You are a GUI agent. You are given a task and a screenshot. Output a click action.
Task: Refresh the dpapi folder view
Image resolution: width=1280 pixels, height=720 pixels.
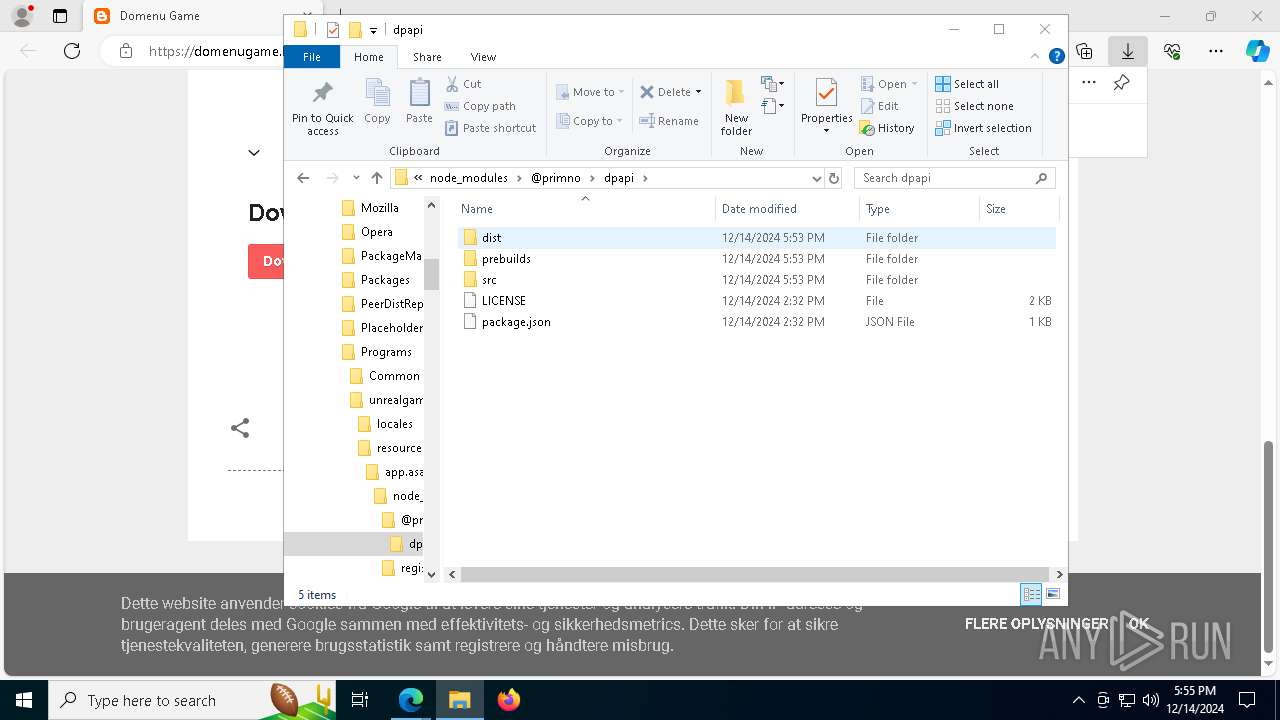coord(834,178)
